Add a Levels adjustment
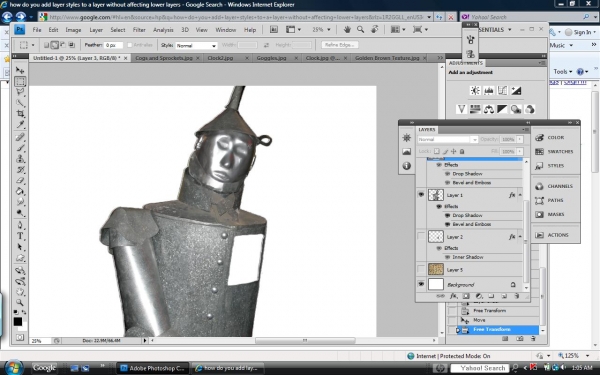The width and height of the screenshot is (600, 375). pos(489,91)
